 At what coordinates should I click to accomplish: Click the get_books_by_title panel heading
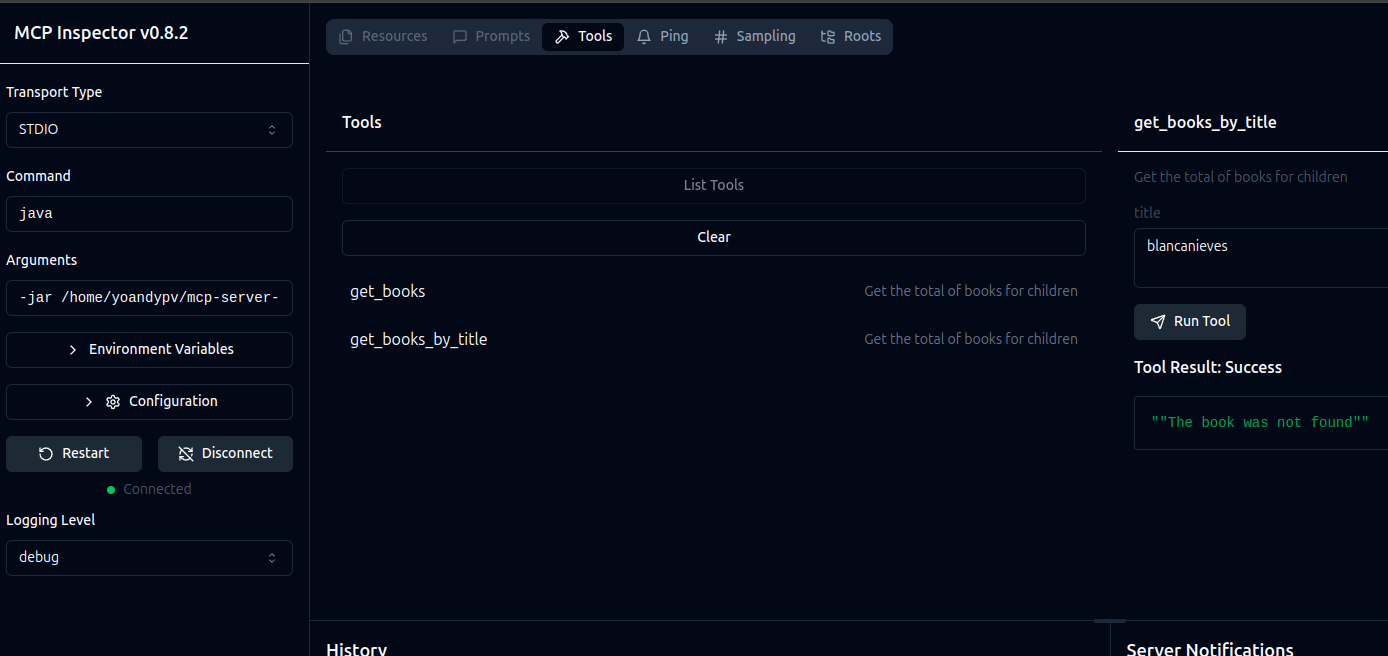pos(1205,123)
